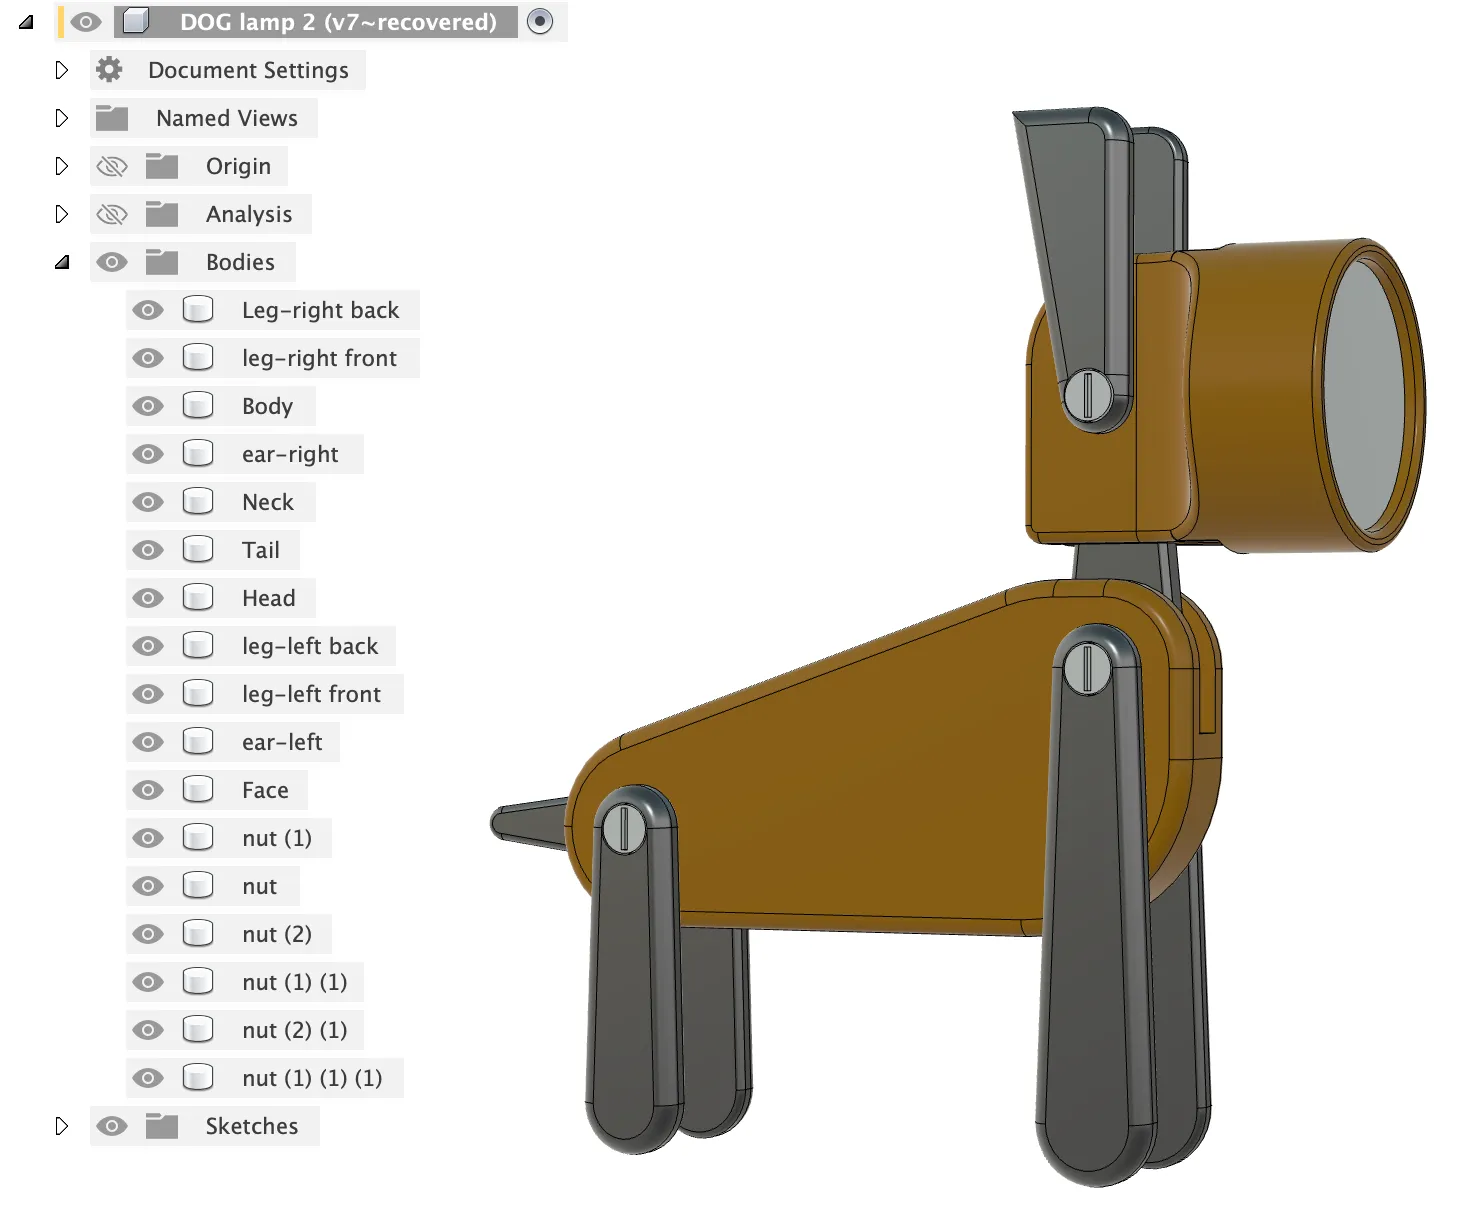Image resolution: width=1468 pixels, height=1220 pixels.
Task: Show the Origin folder visibility
Action: pos(112,165)
